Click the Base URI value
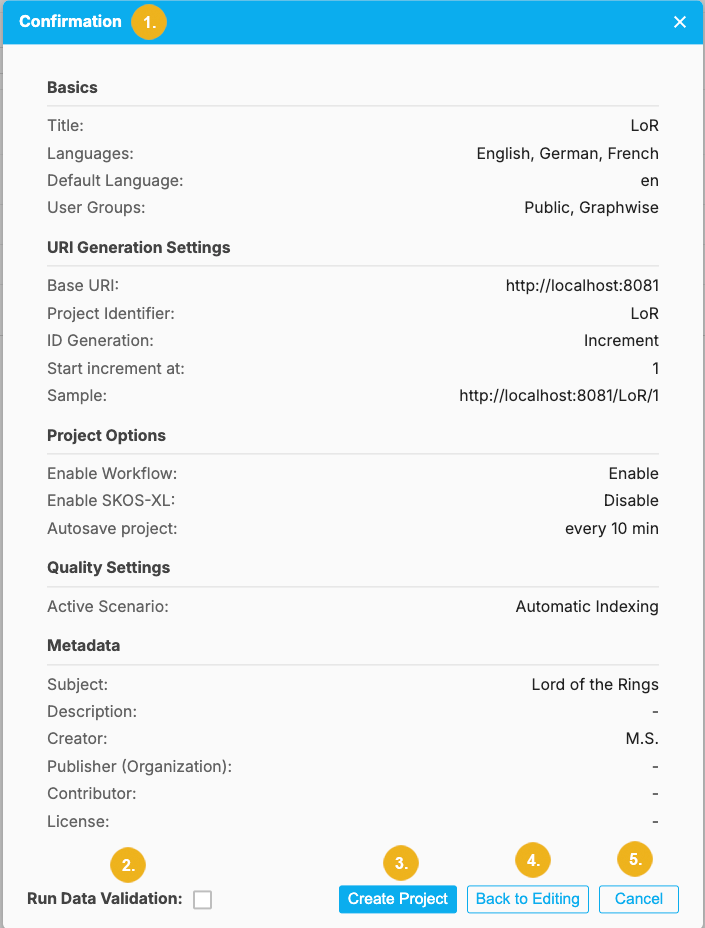This screenshot has width=705, height=928. (x=583, y=285)
